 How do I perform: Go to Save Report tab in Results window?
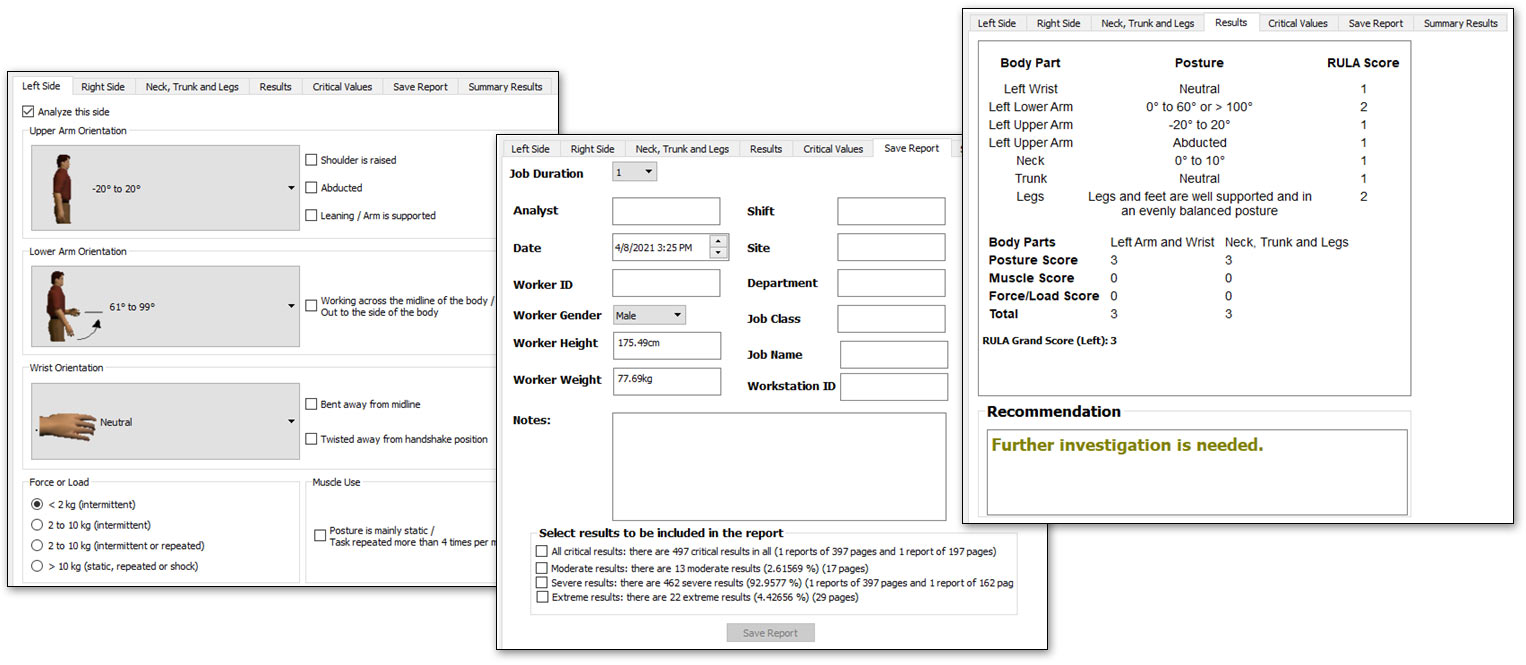pos(1376,23)
